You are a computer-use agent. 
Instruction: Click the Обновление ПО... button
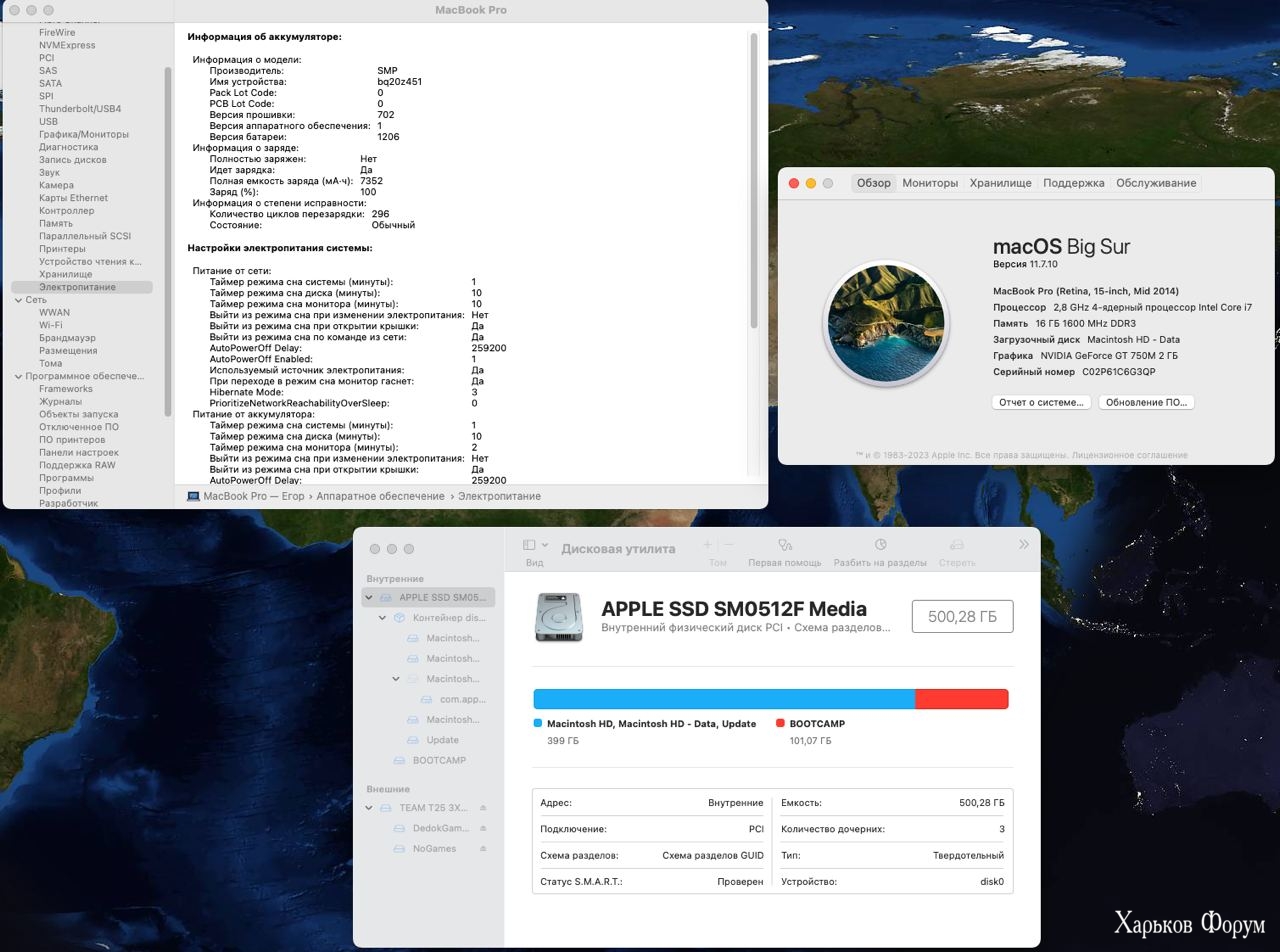pos(1146,402)
